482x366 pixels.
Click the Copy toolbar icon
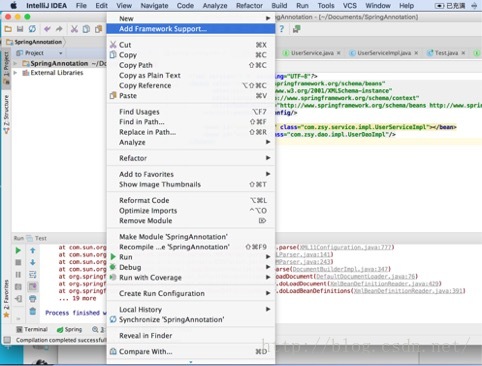pos(86,29)
